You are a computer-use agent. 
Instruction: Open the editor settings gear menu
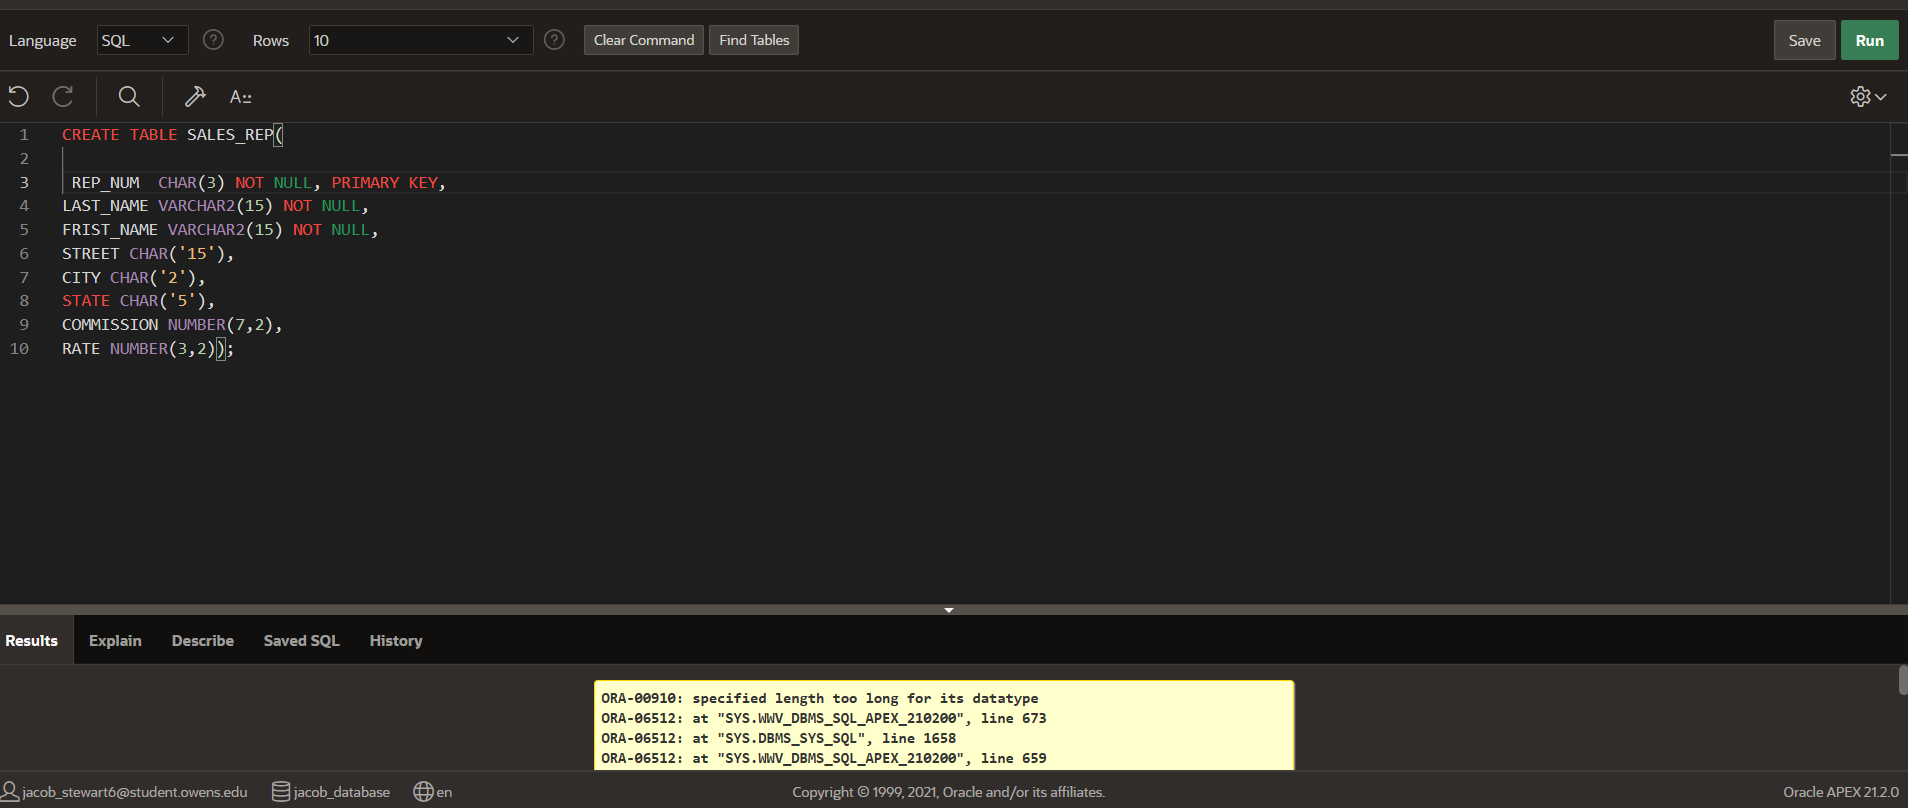(x=1867, y=96)
